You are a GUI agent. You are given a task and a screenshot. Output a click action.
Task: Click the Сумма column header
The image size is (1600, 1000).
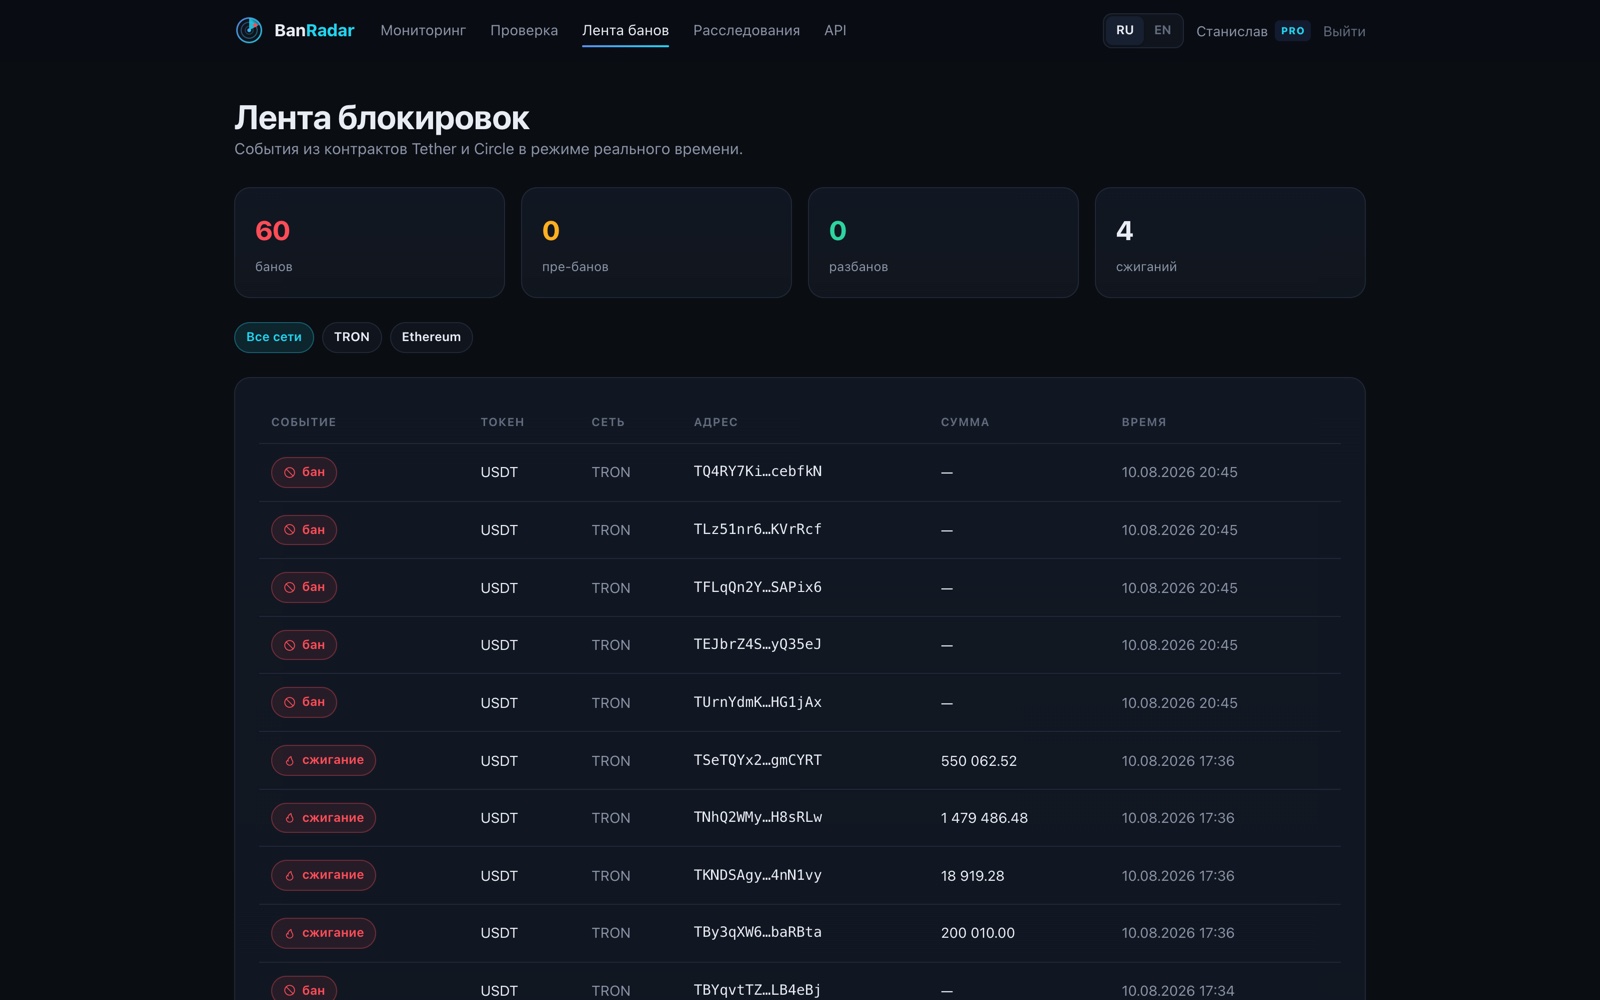tap(965, 422)
